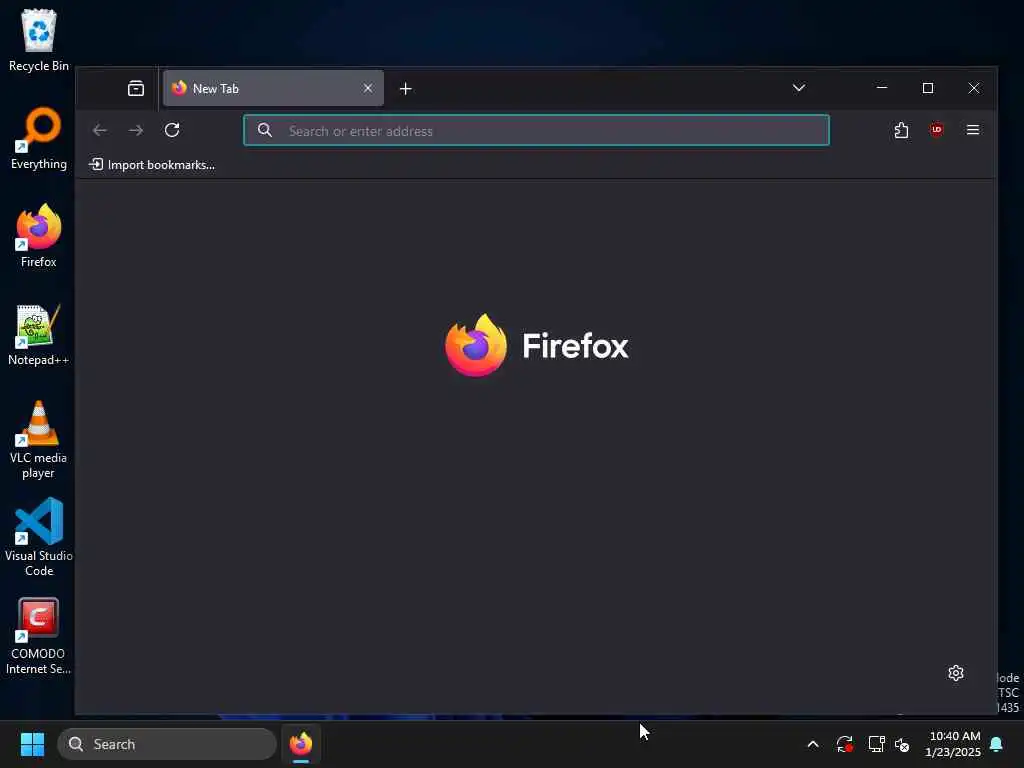Open the Firefox application menu
1024x768 pixels.
972,130
